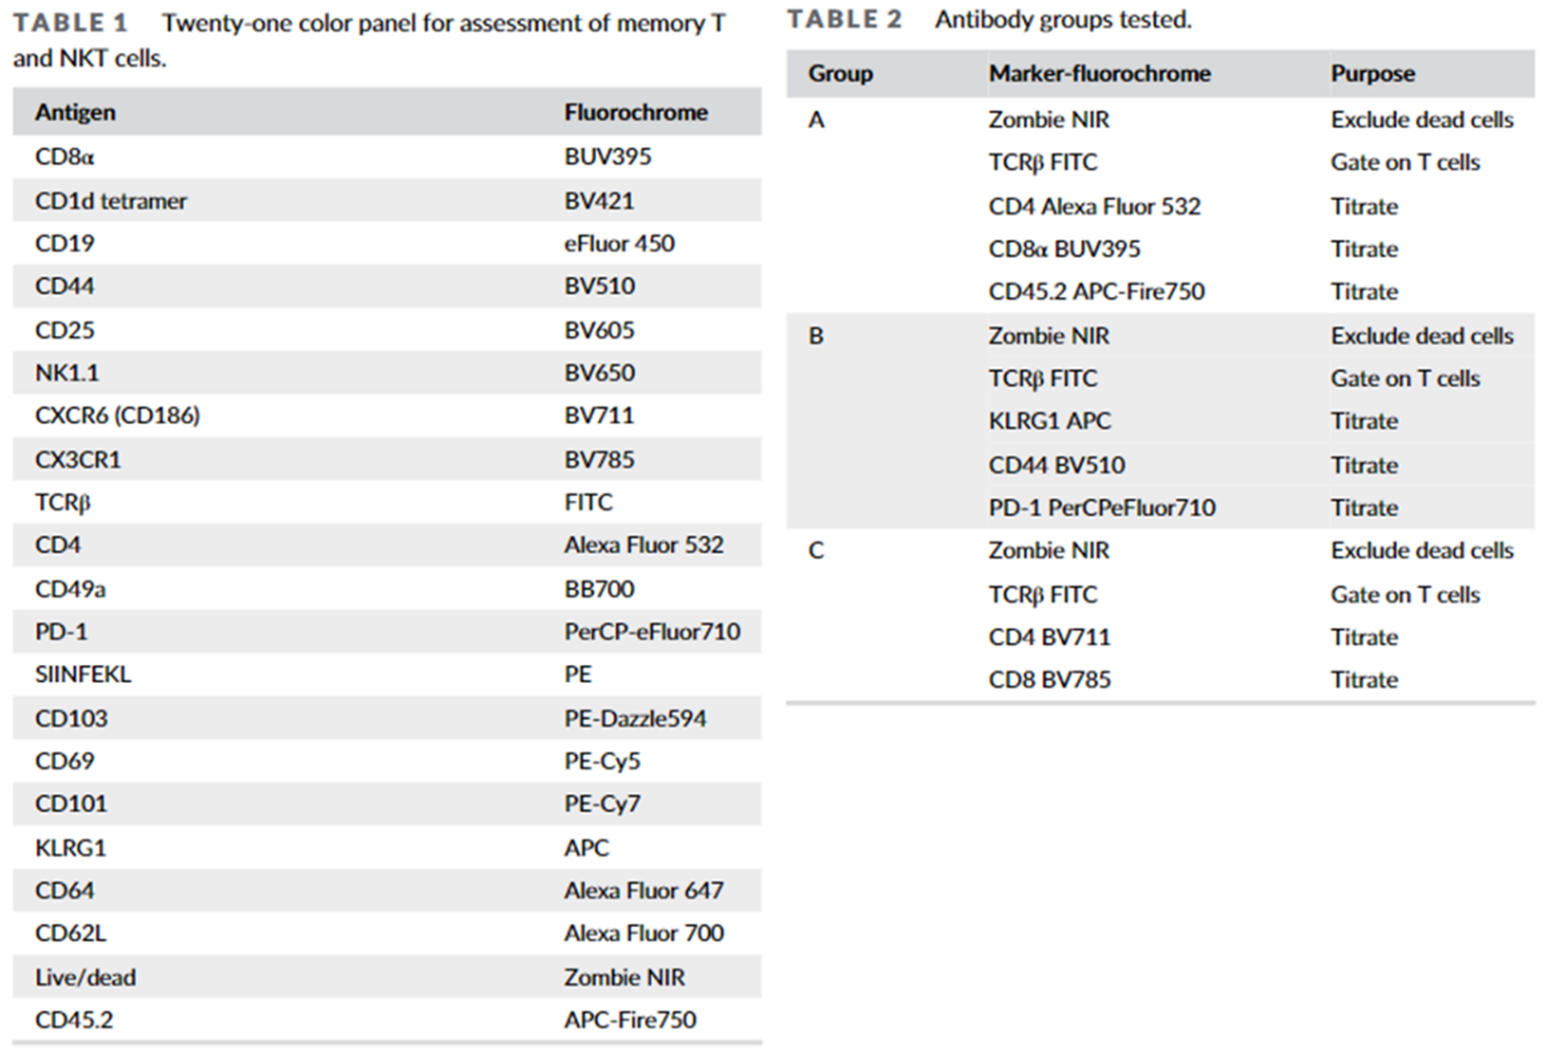Click the Live/dead antigen cell

tap(85, 977)
